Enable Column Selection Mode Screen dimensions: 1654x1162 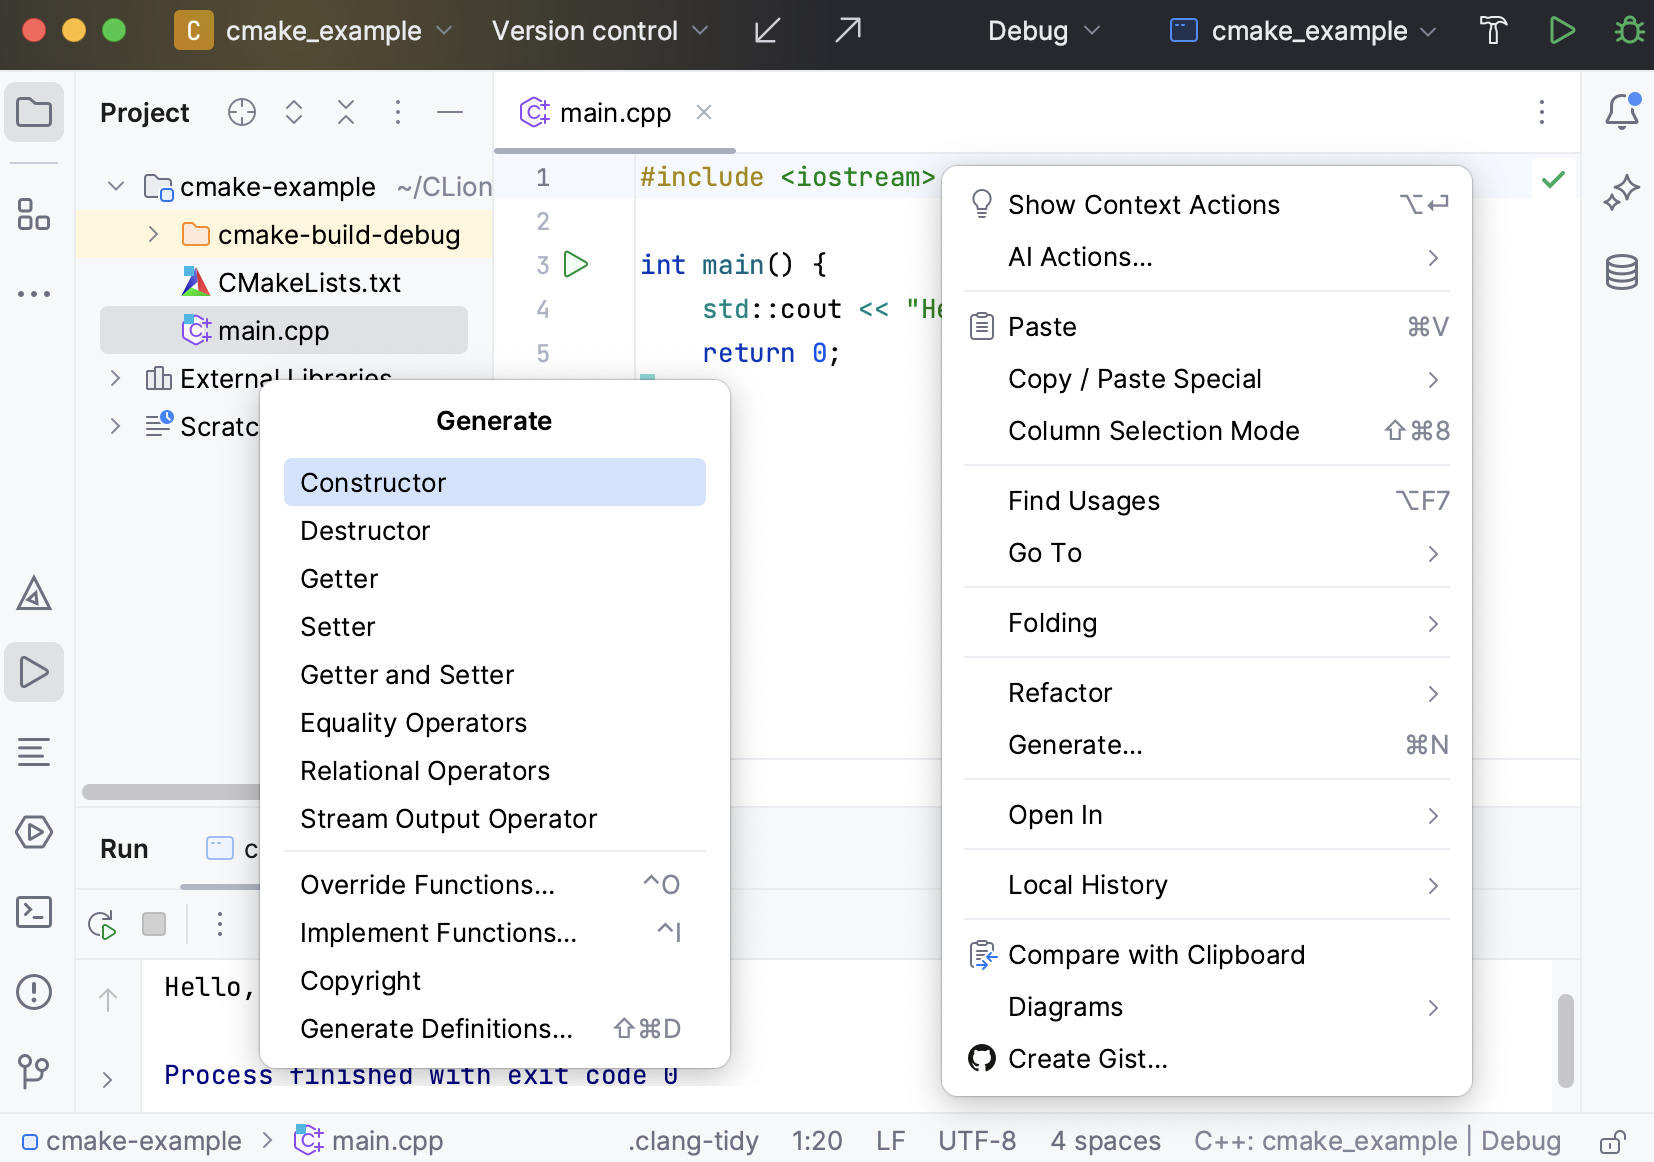tap(1154, 430)
